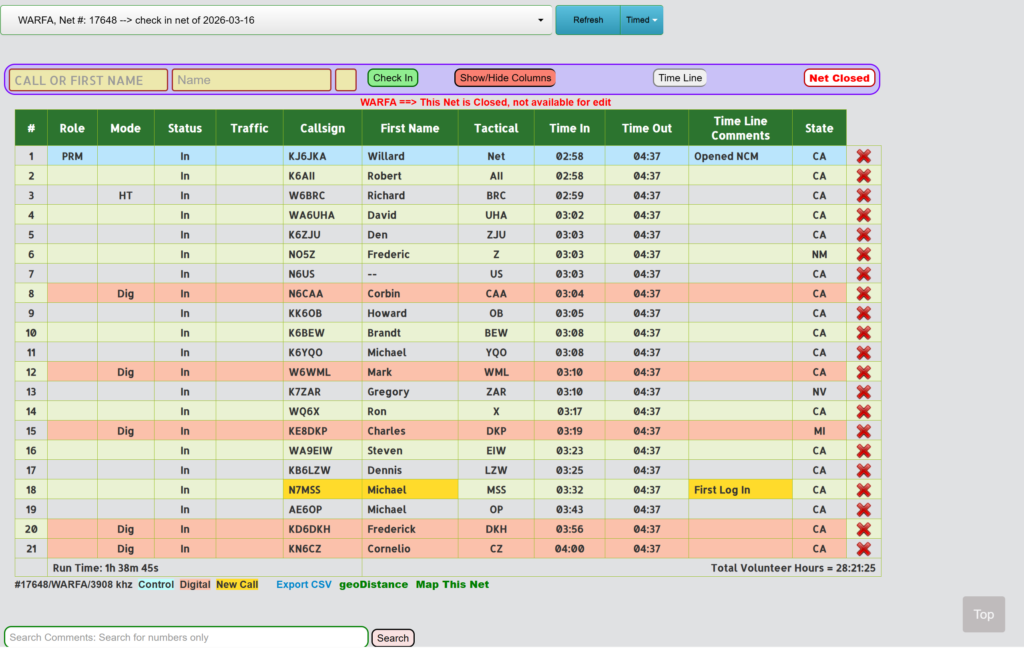Image resolution: width=1024 pixels, height=648 pixels.
Task: Click the Refresh button
Action: [x=588, y=20]
